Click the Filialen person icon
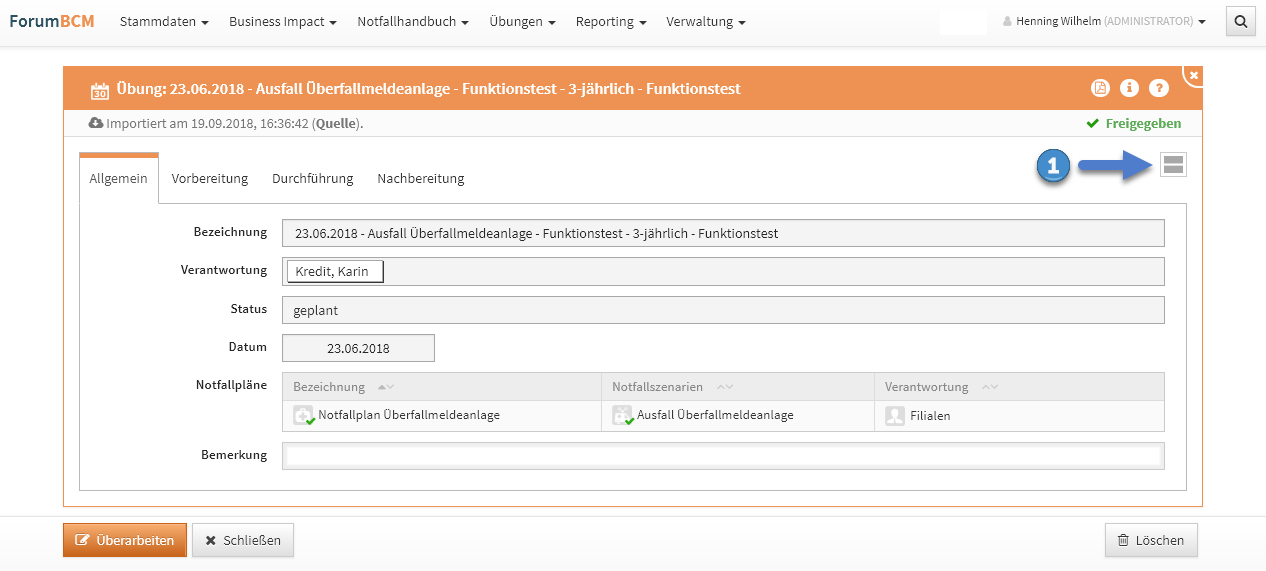1266x571 pixels. click(894, 415)
